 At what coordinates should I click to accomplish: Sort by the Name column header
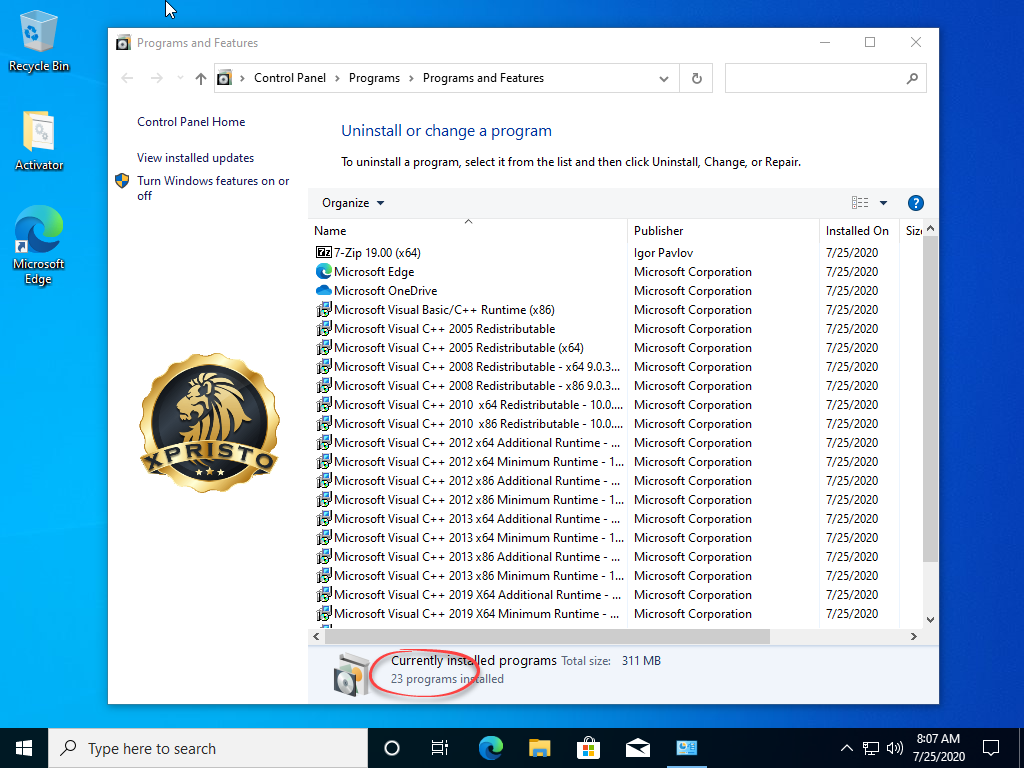pos(468,231)
